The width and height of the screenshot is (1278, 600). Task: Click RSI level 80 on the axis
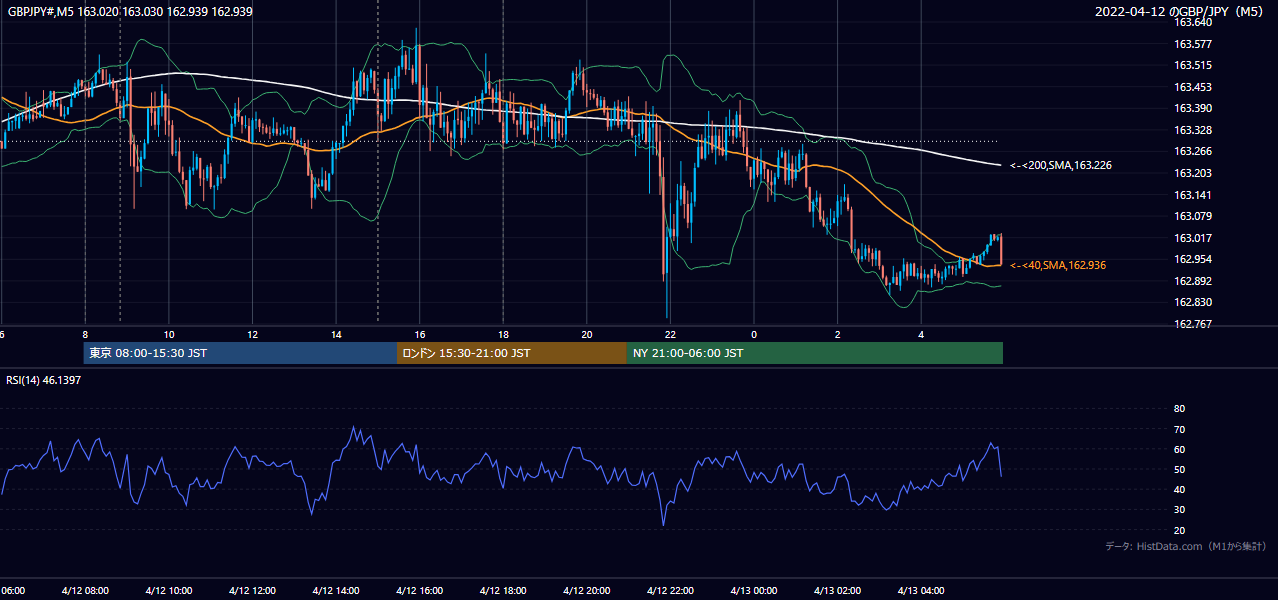click(x=1179, y=409)
